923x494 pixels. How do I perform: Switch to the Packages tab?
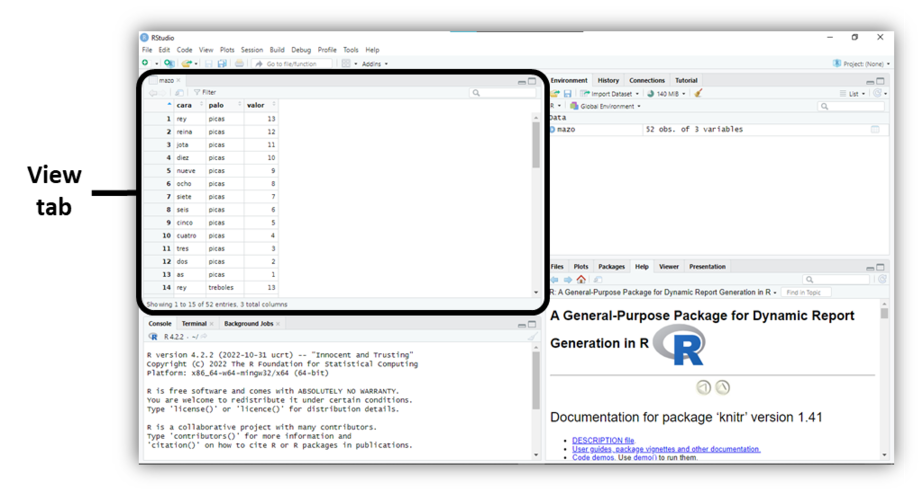click(611, 267)
